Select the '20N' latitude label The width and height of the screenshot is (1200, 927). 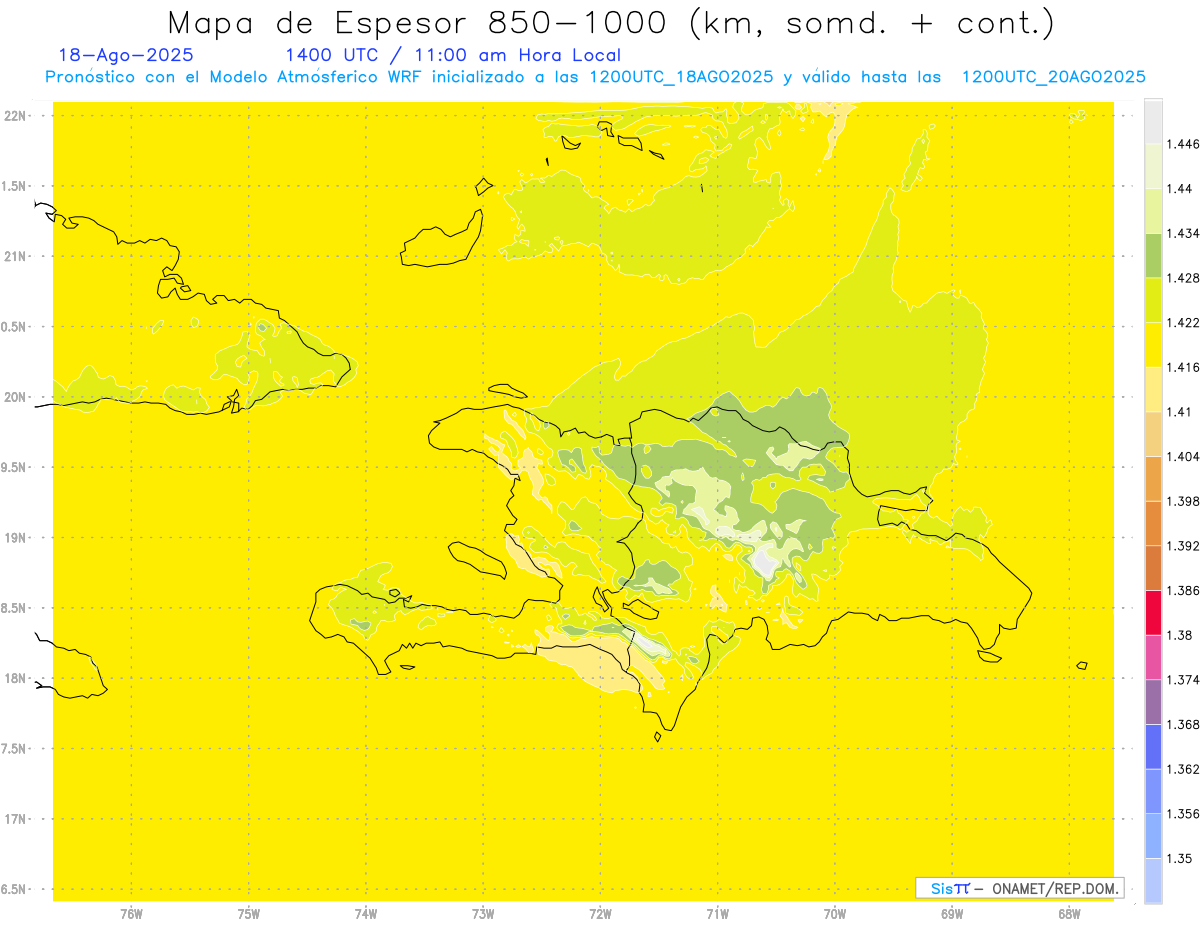tap(15, 397)
